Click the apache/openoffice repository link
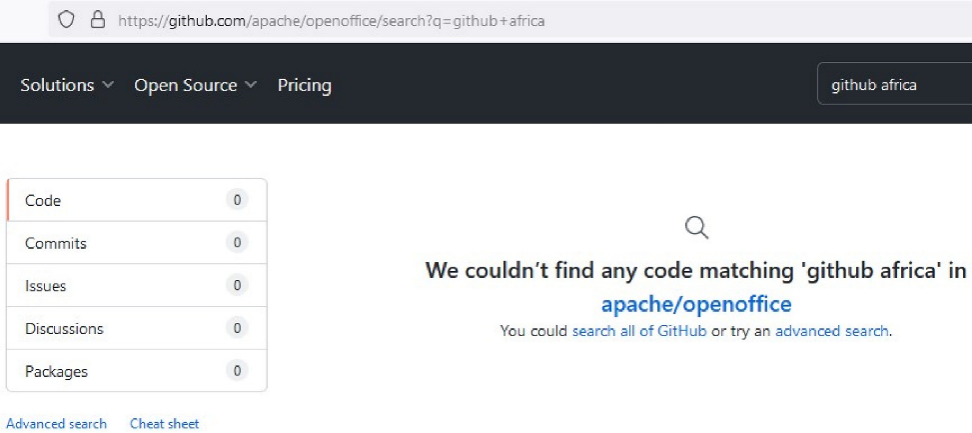This screenshot has height=433, width=972. click(696, 304)
